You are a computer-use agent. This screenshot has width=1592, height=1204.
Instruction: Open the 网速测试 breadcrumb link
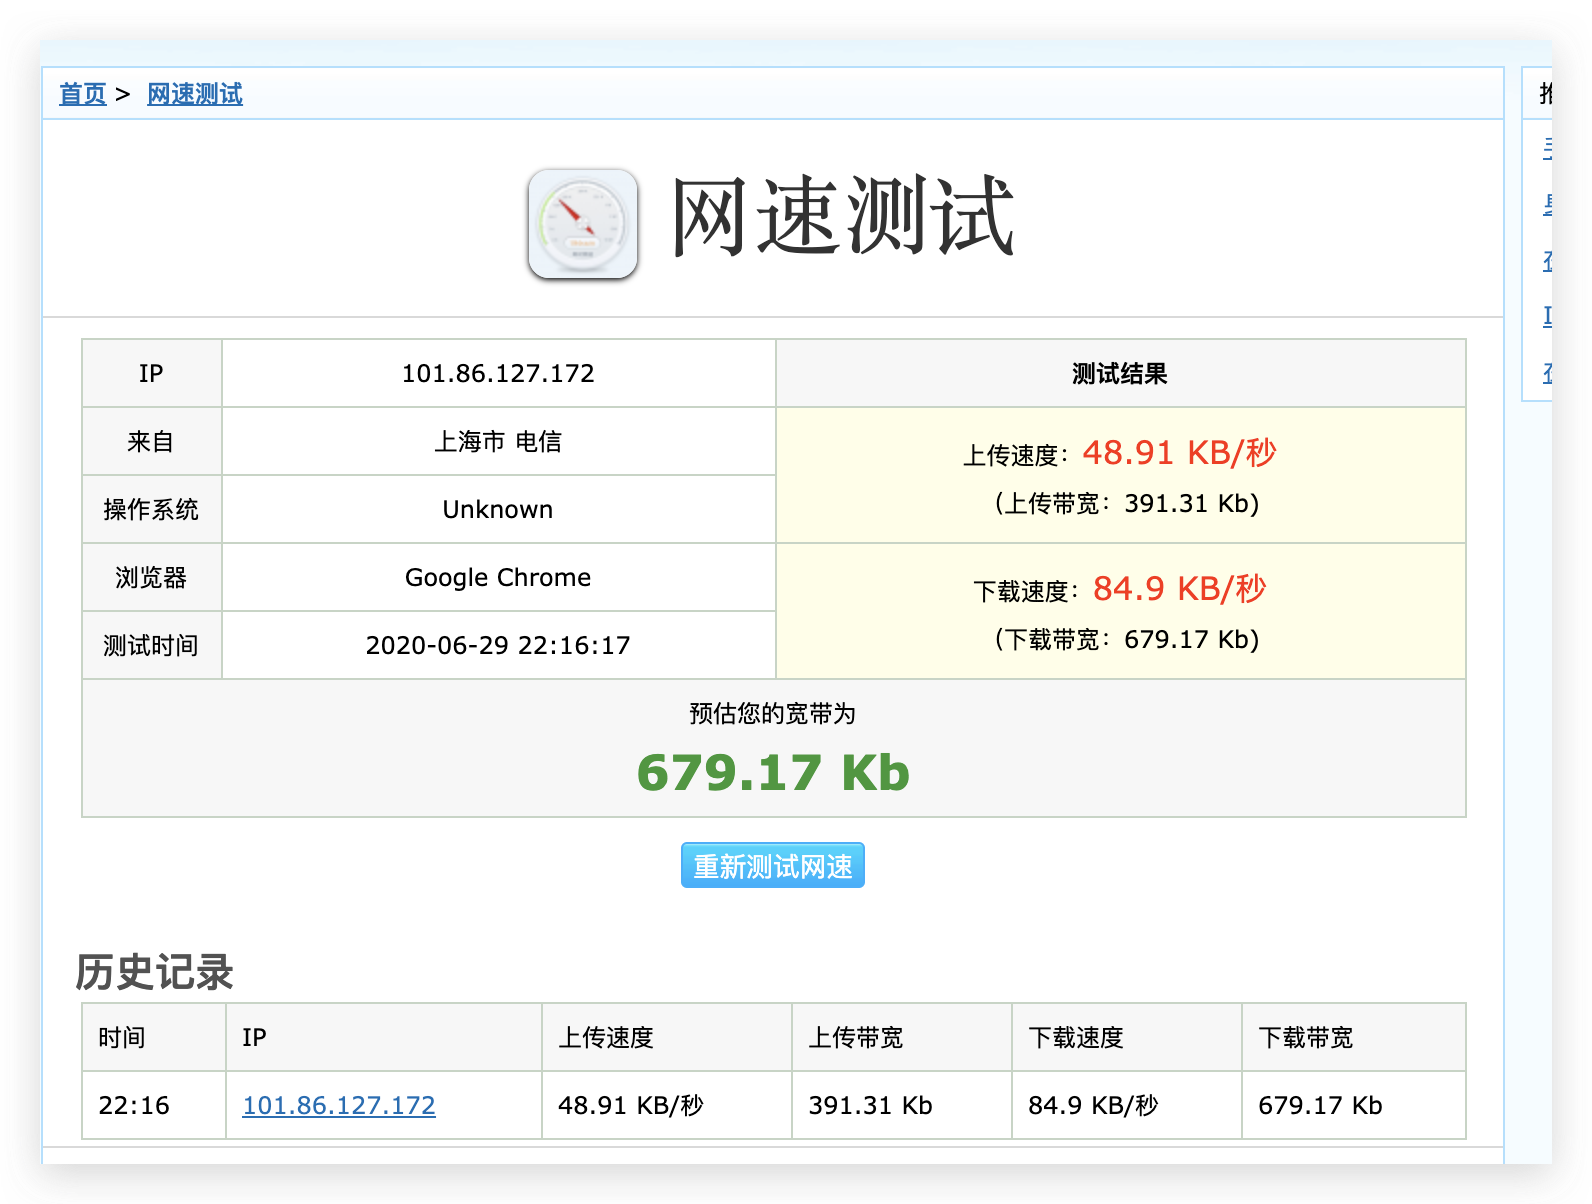[195, 94]
